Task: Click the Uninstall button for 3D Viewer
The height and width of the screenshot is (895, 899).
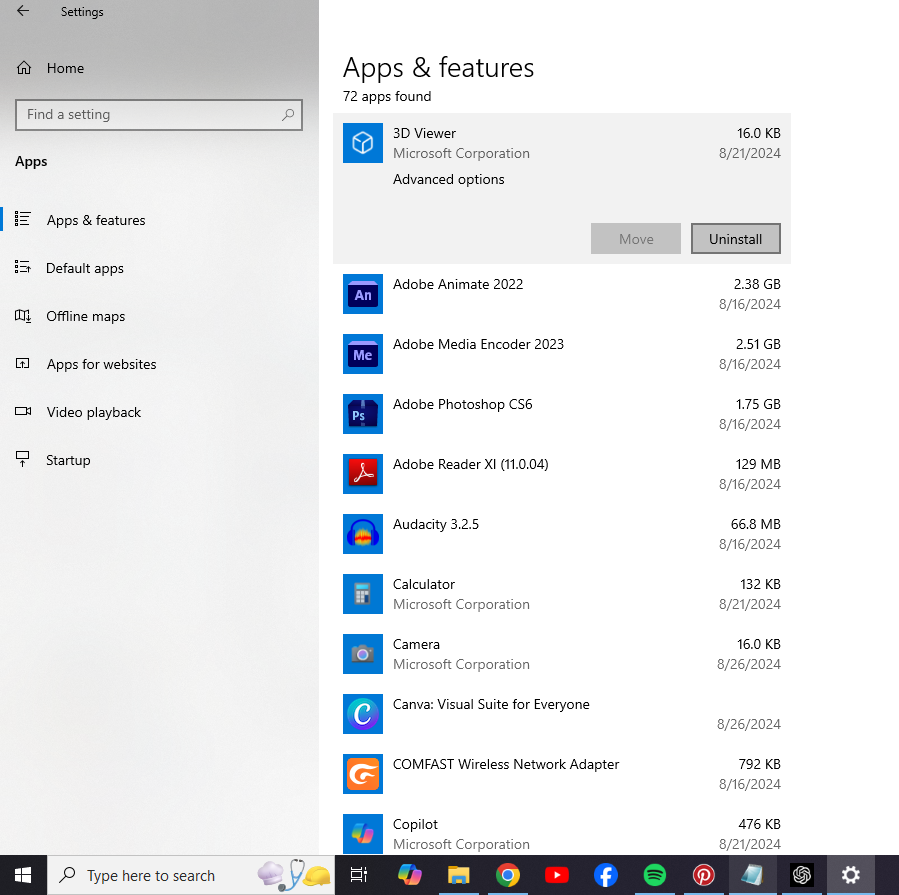Action: coord(736,239)
